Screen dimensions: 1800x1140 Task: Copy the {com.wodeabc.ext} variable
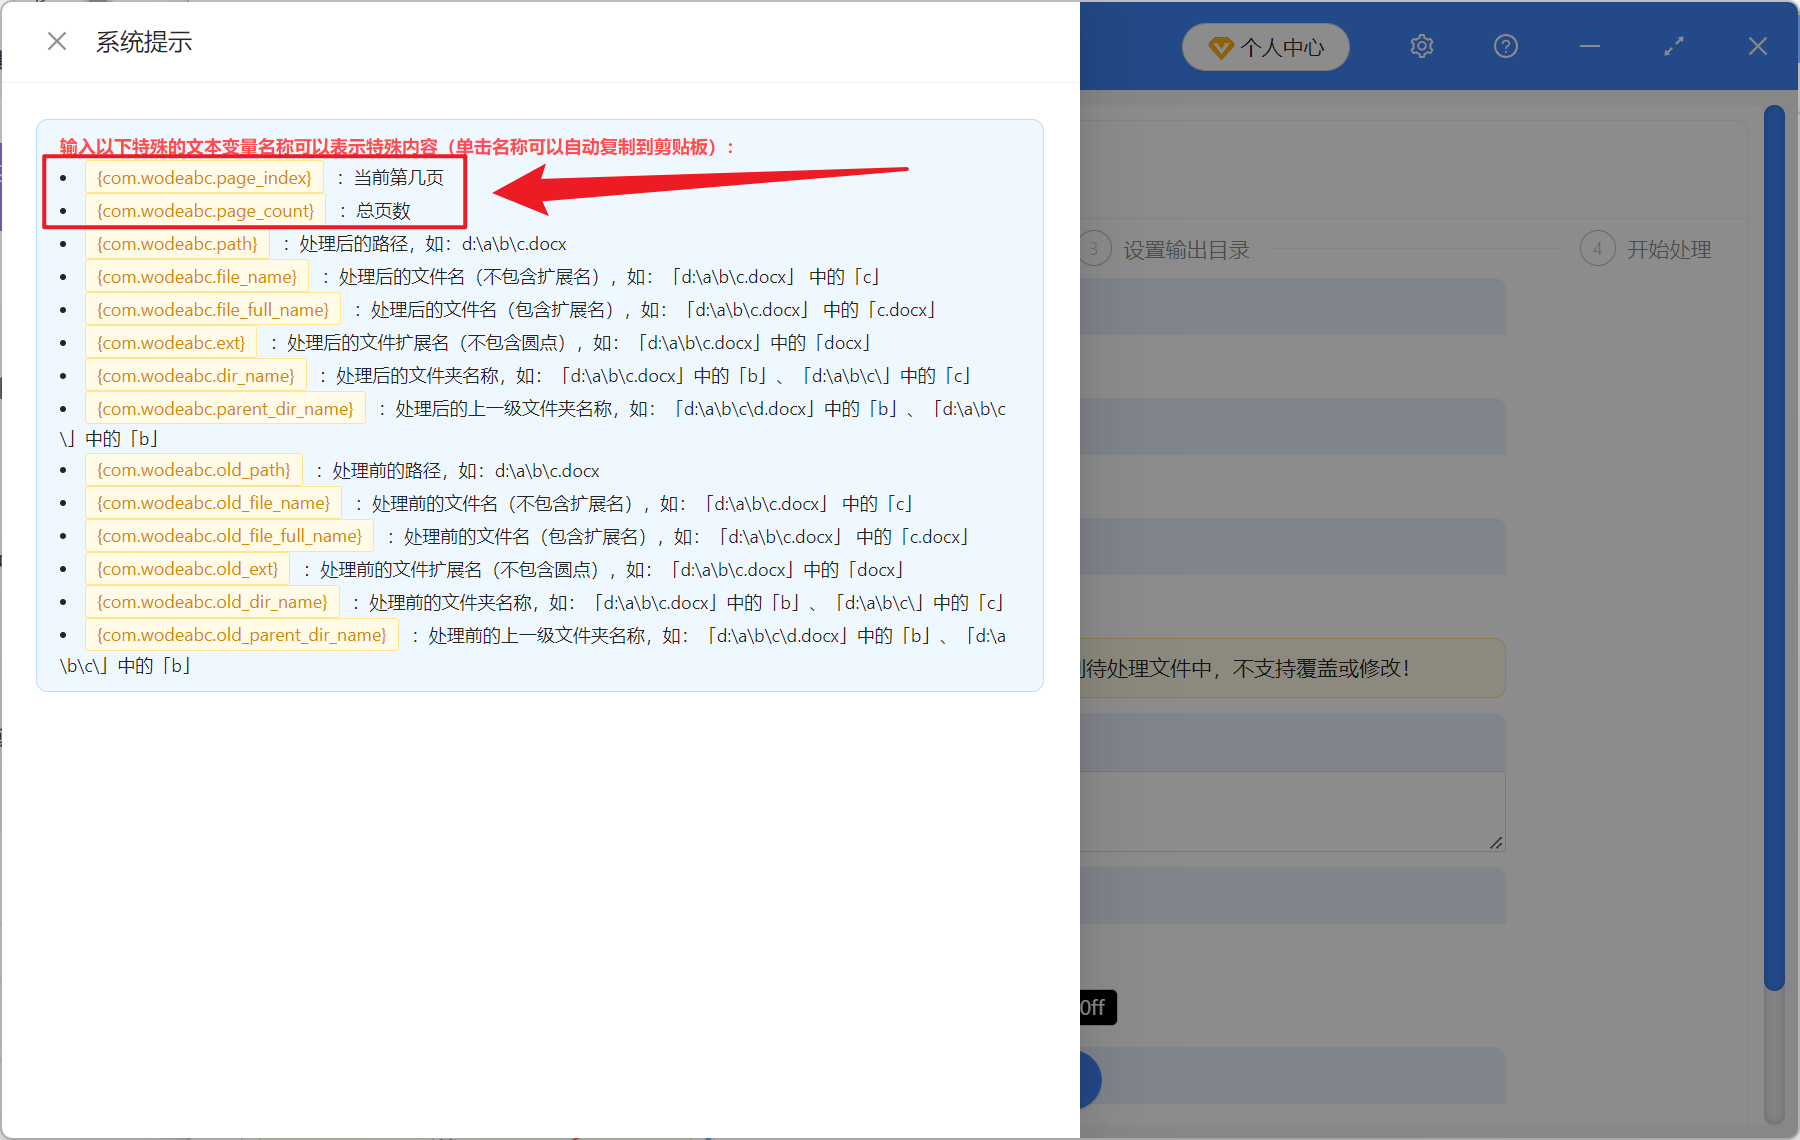click(x=171, y=342)
